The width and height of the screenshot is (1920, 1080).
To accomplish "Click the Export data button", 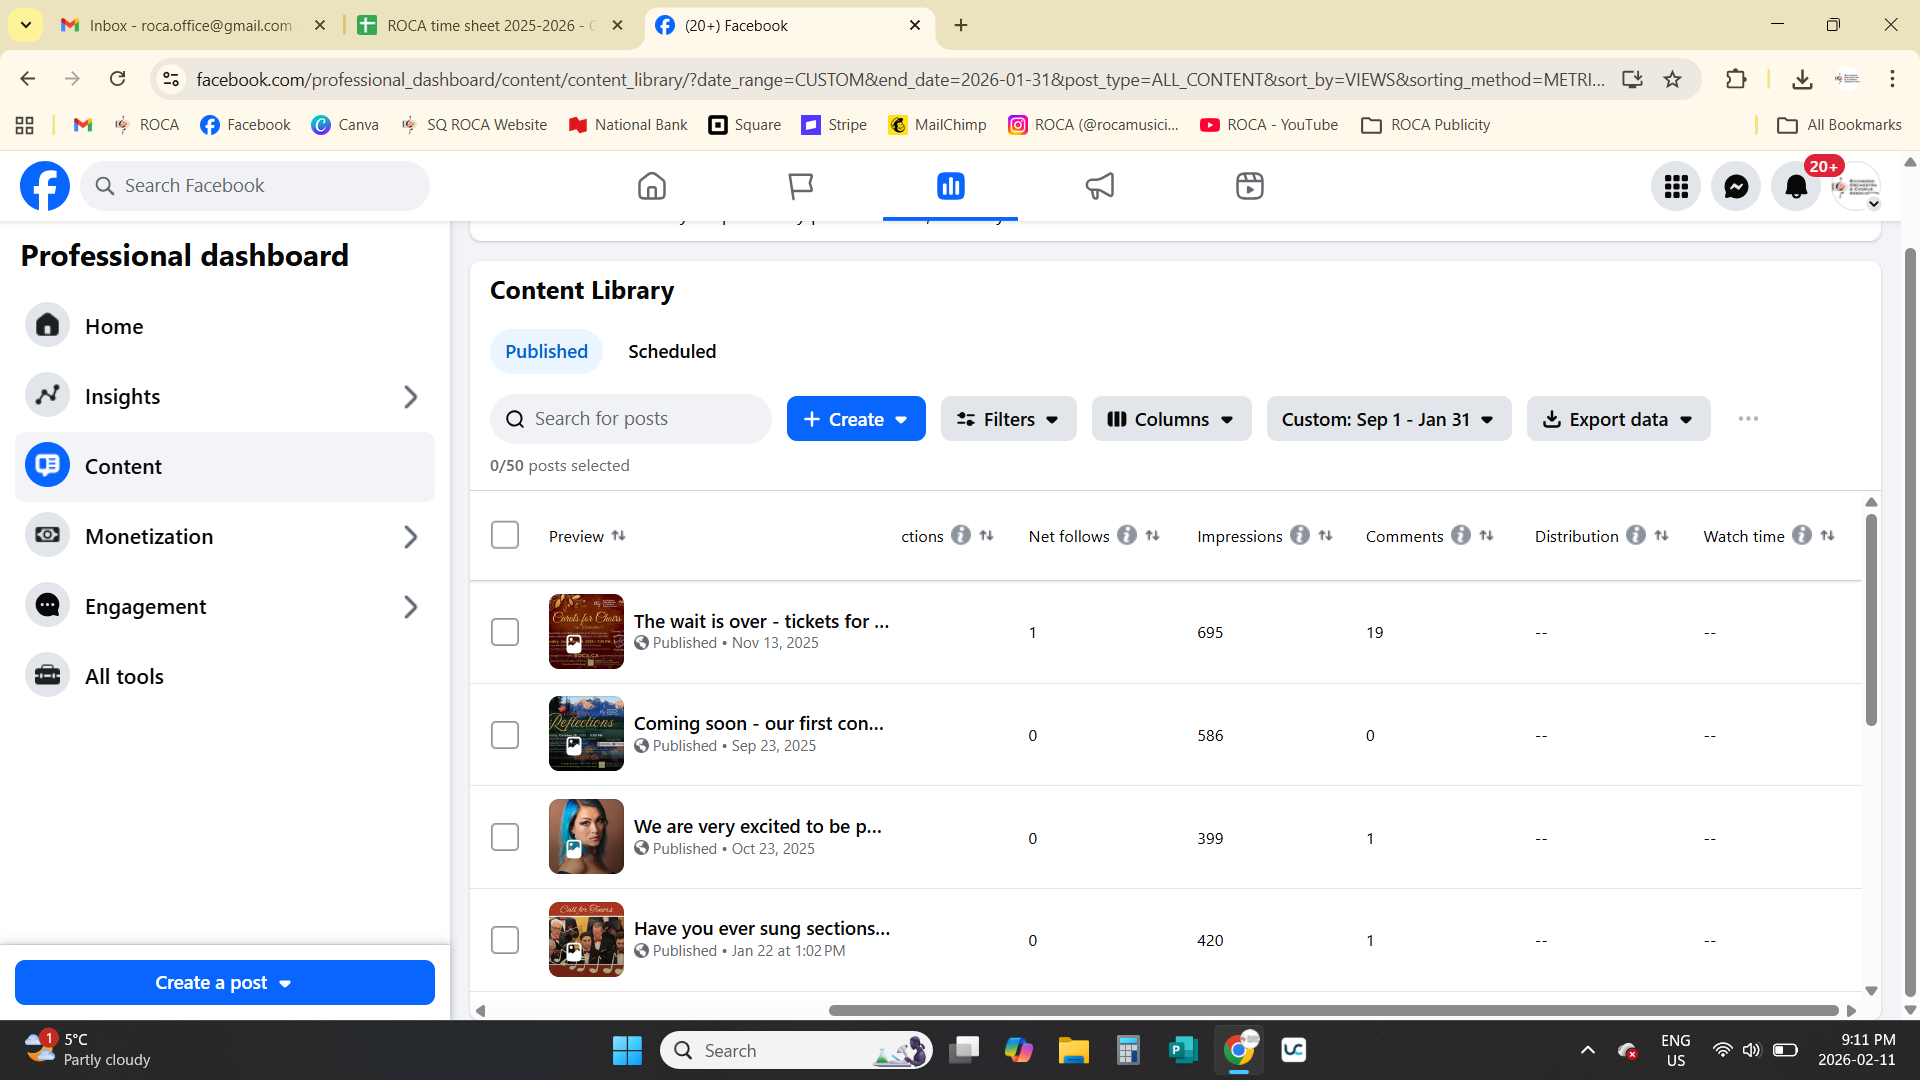I will click(1618, 419).
